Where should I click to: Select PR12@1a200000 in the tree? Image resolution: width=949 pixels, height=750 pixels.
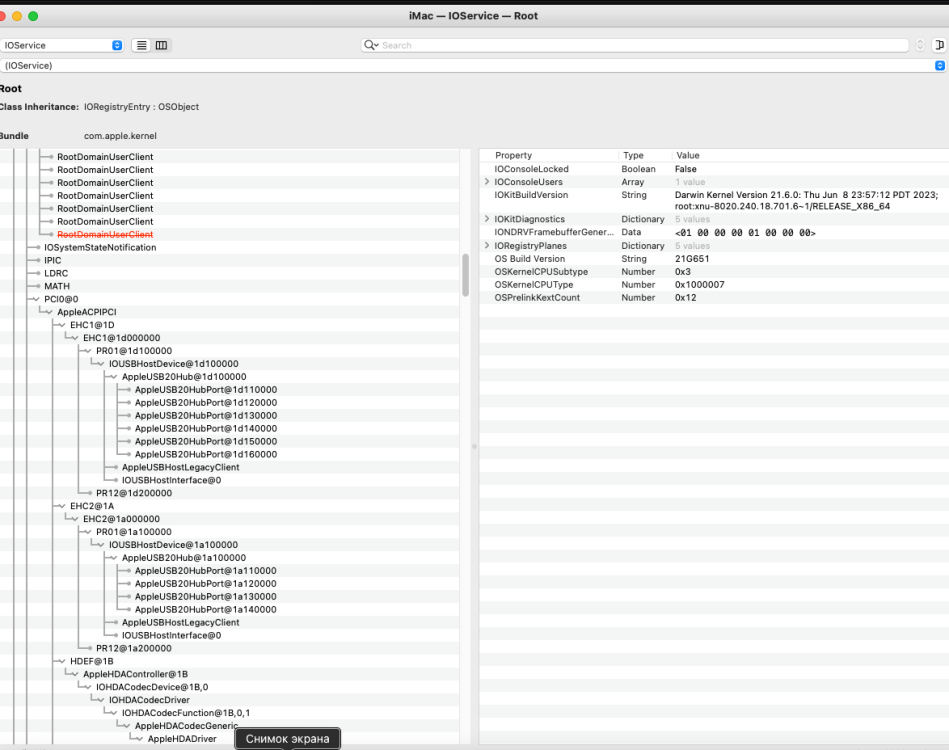134,648
